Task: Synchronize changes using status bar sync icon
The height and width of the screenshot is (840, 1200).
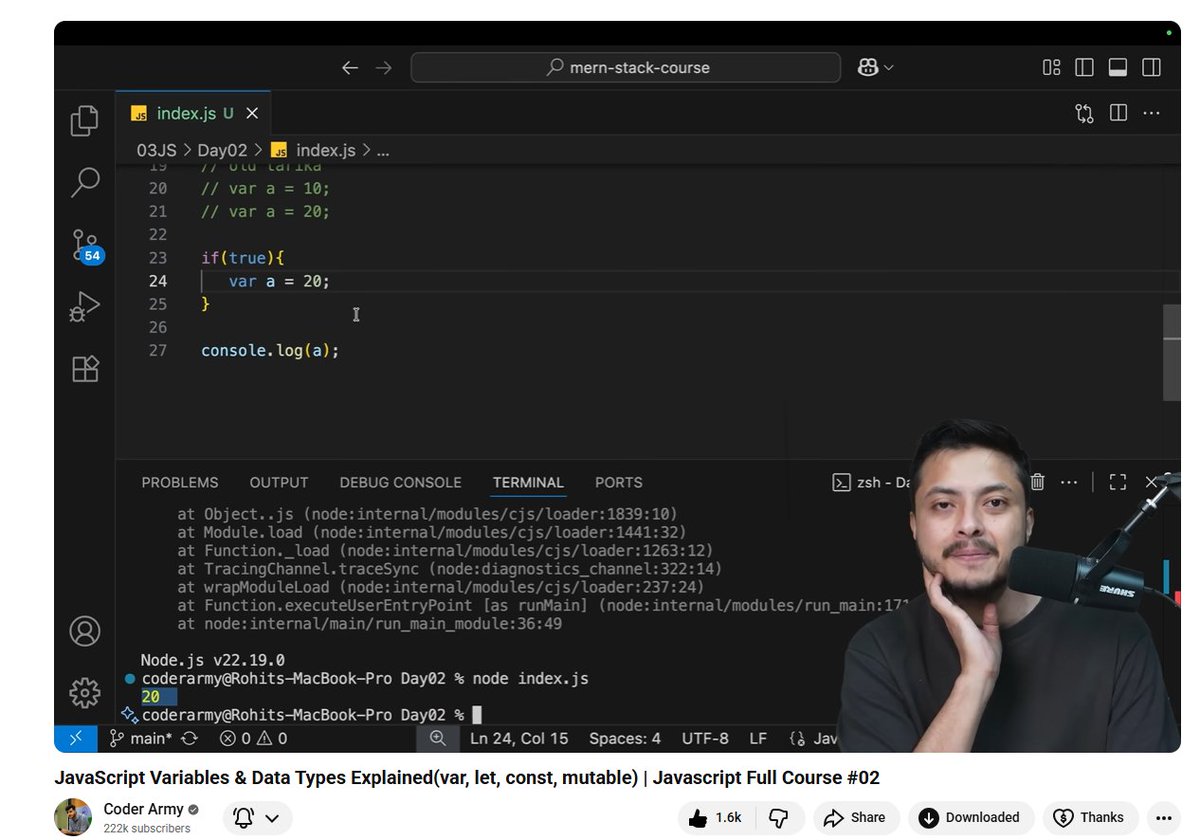Action: [x=189, y=738]
